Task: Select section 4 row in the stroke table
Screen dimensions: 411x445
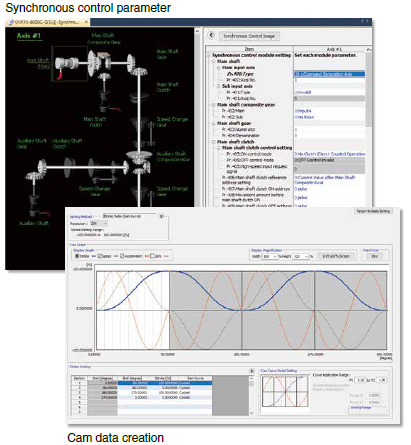Action: tap(142, 397)
